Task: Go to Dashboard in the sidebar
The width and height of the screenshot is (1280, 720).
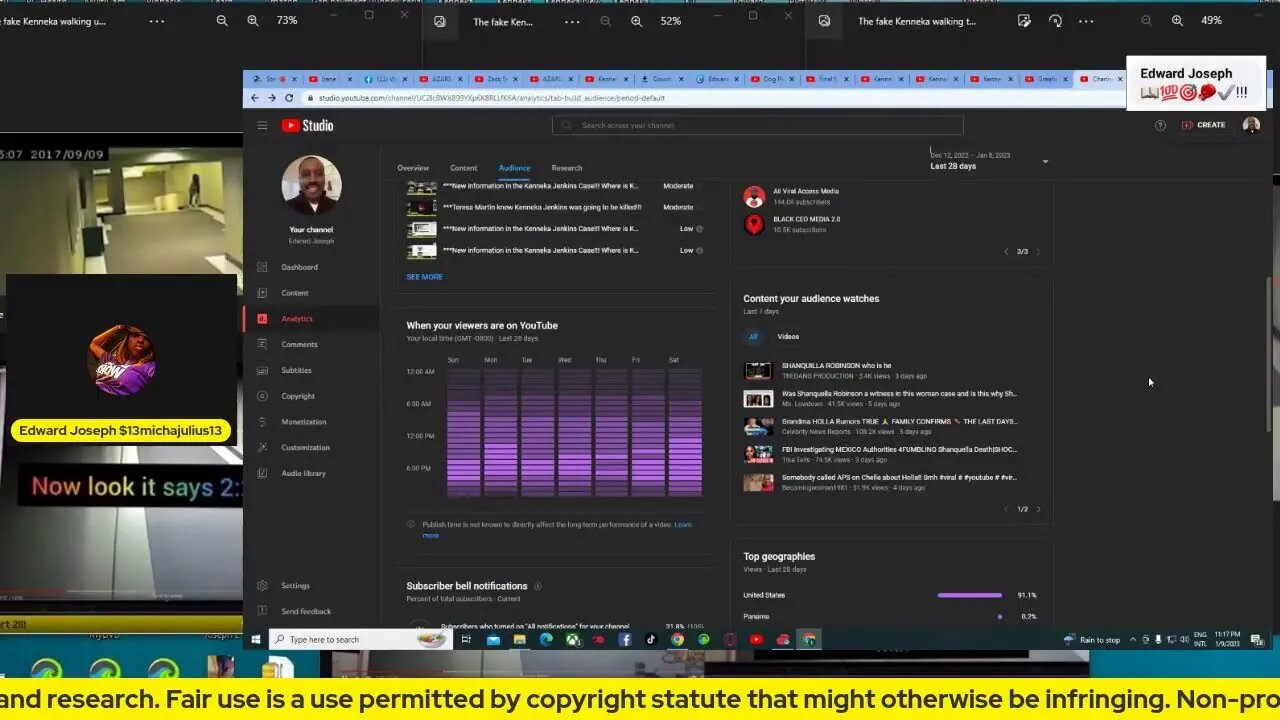Action: (299, 267)
